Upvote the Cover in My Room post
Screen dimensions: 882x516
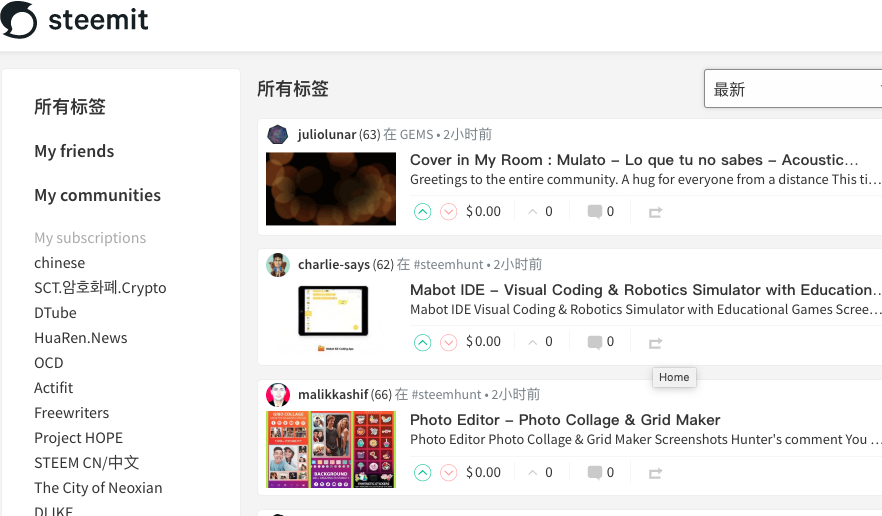coord(422,212)
